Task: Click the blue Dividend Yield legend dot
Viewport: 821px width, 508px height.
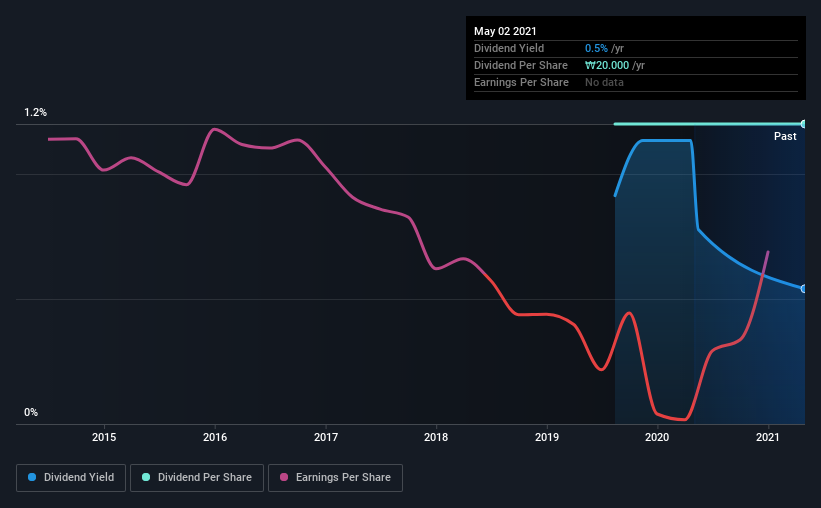Action: (32, 477)
